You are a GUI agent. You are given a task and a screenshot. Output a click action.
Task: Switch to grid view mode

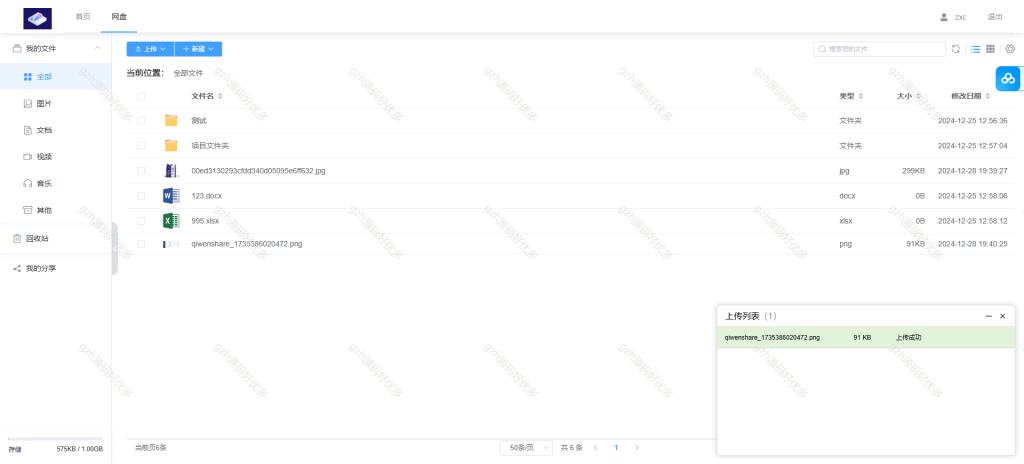(x=990, y=49)
